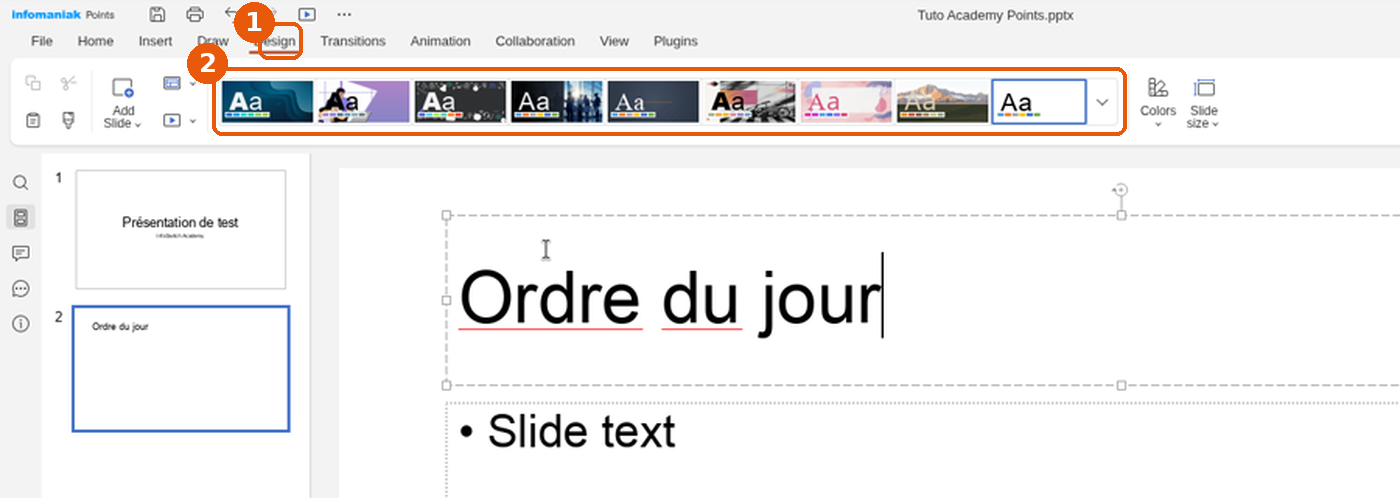The image size is (1400, 498).
Task: Open the three-dots more options menu
Action: point(344,14)
